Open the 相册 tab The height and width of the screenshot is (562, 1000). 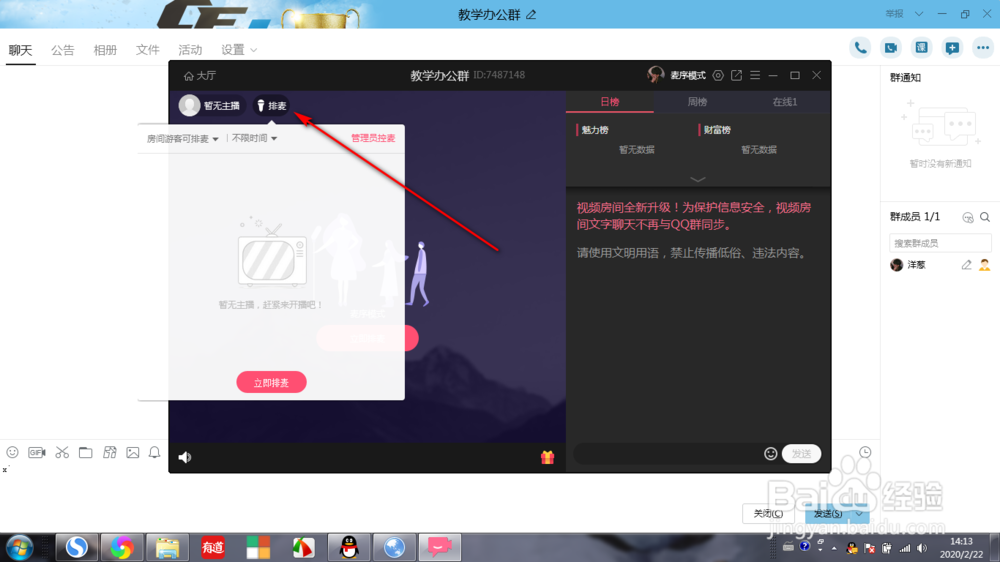tap(105, 50)
